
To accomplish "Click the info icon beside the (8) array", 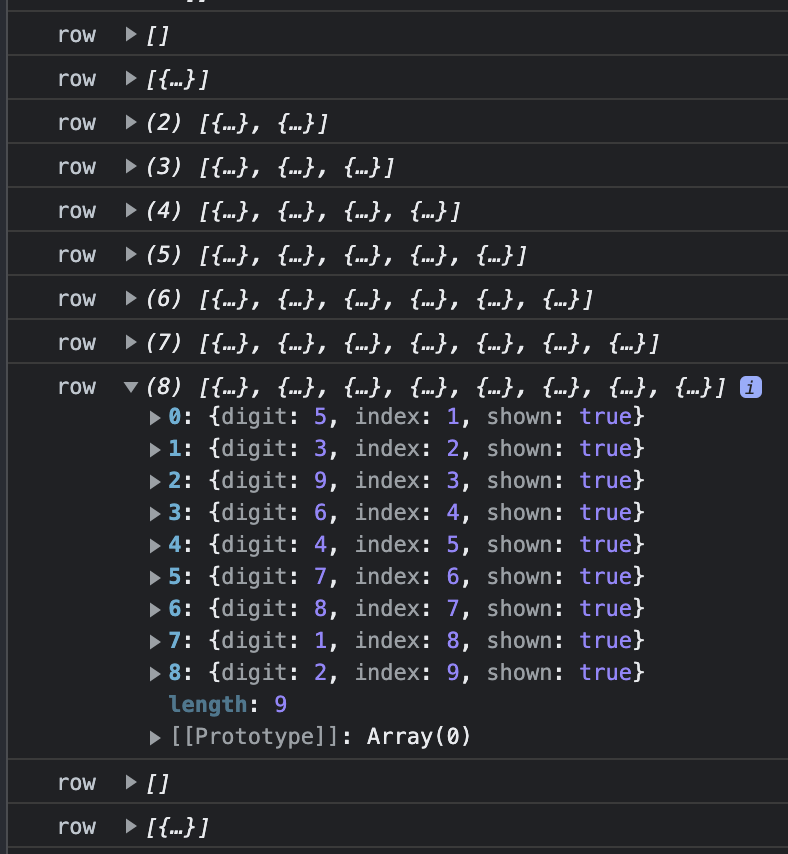I will click(750, 387).
